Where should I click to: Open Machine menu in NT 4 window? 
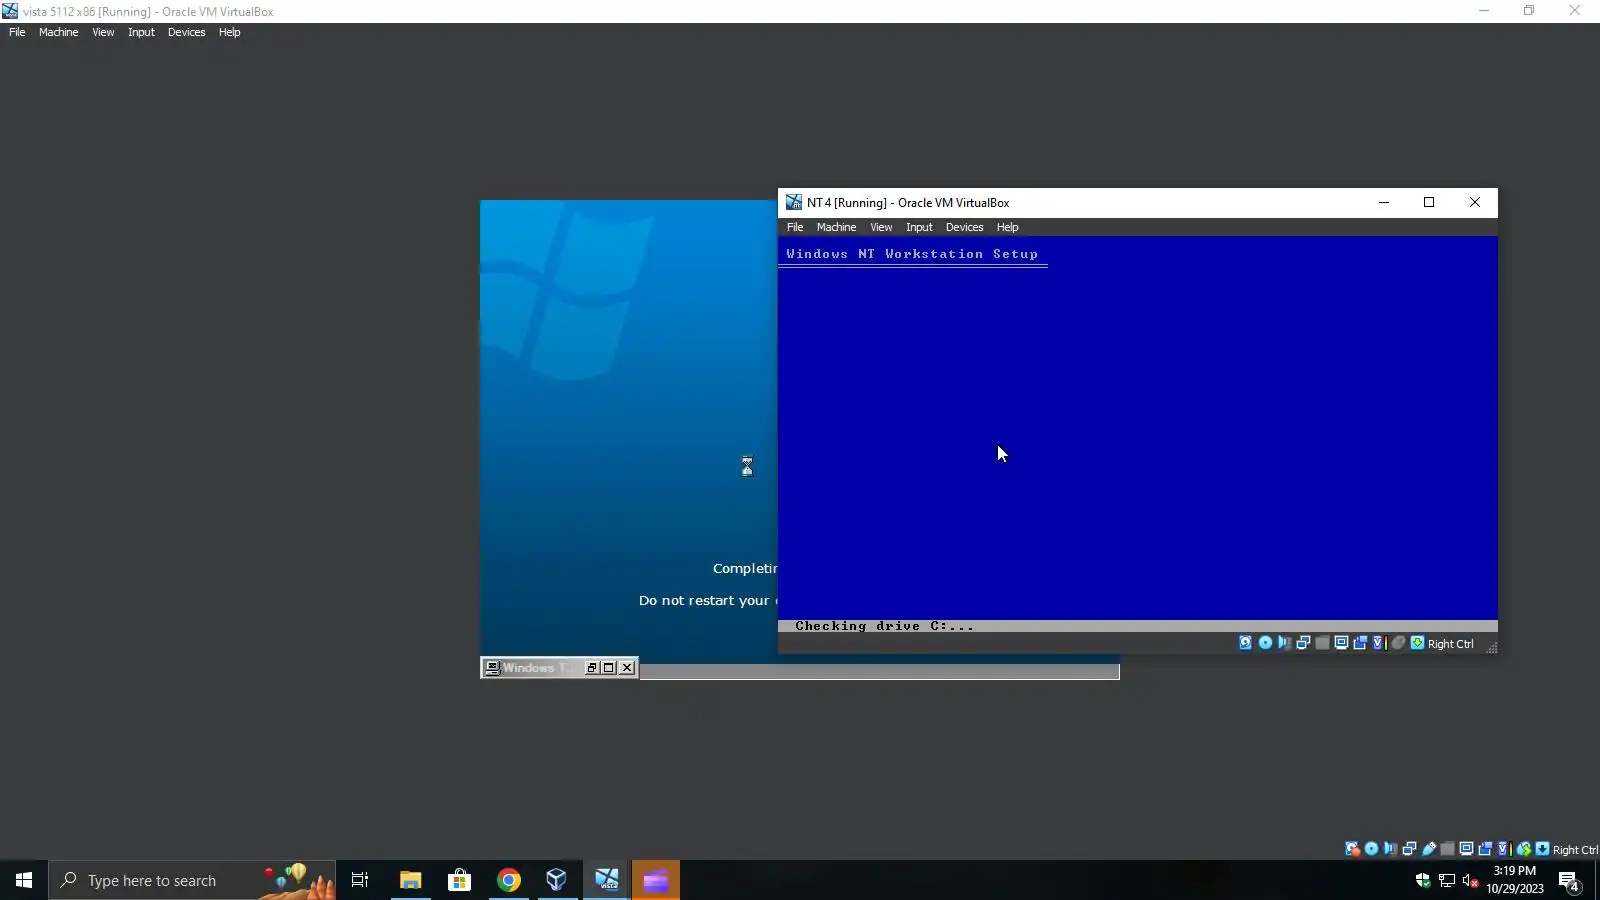tap(836, 227)
